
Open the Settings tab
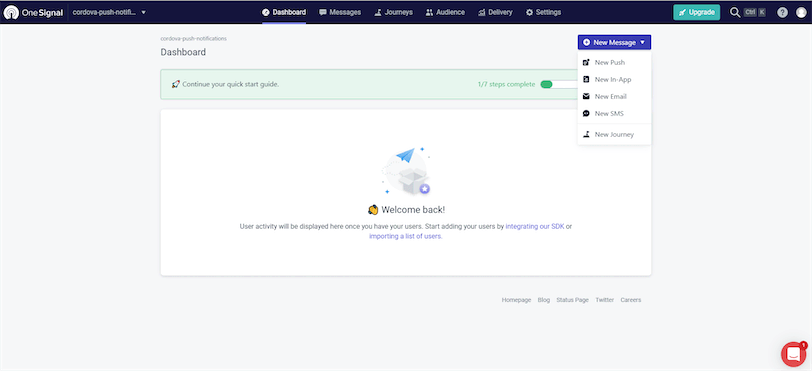coord(543,12)
